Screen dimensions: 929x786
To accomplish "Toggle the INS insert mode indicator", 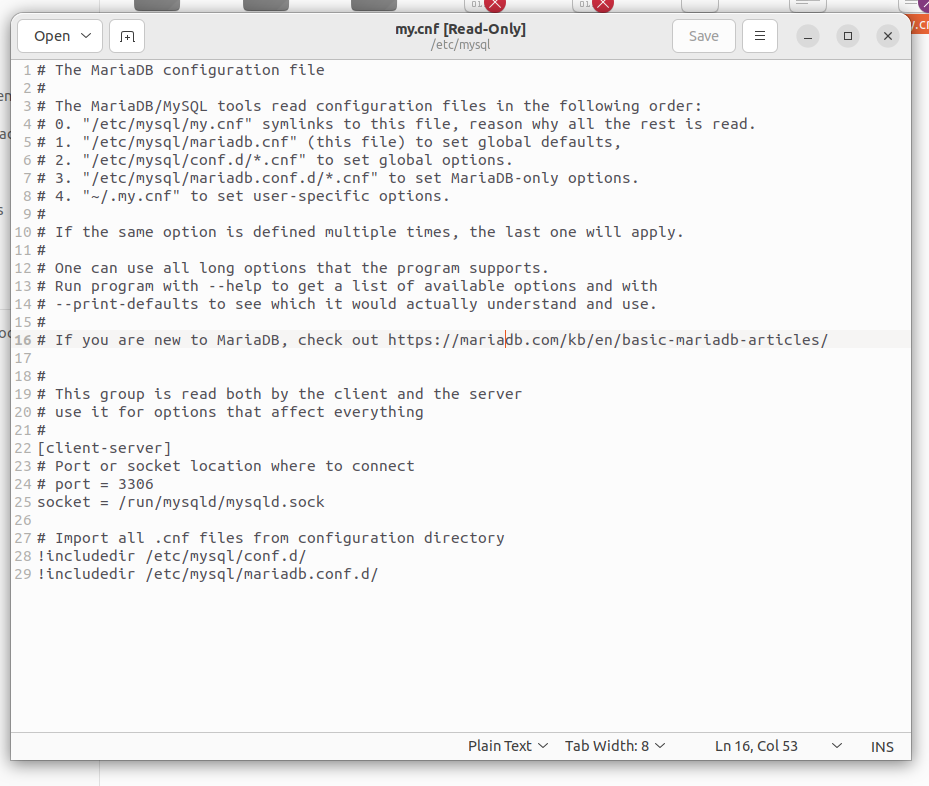I will (x=882, y=746).
